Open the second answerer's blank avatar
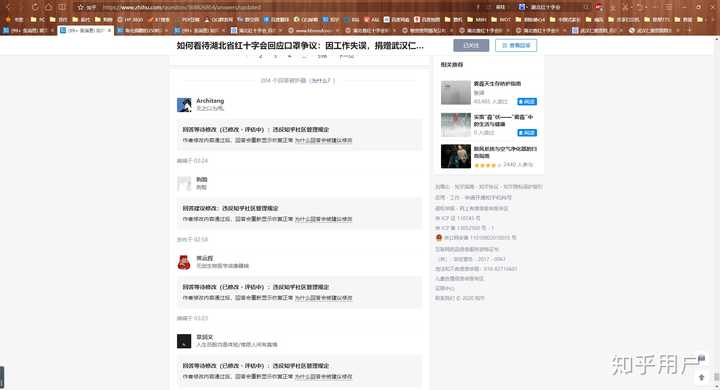Image resolution: width=720 pixels, height=390 pixels. [x=184, y=183]
